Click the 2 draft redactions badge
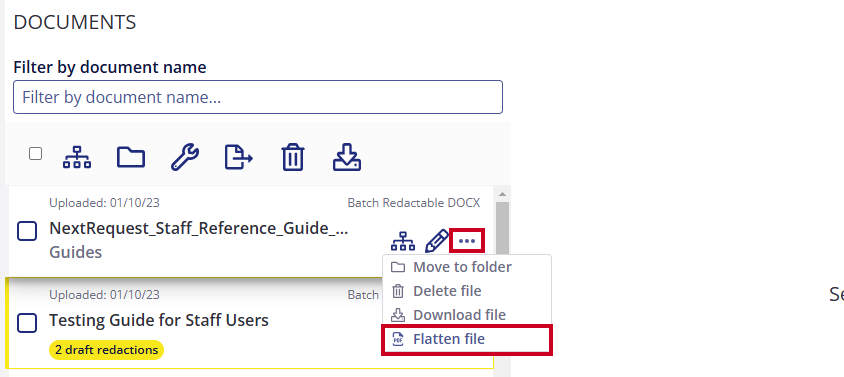 pyautogui.click(x=107, y=350)
